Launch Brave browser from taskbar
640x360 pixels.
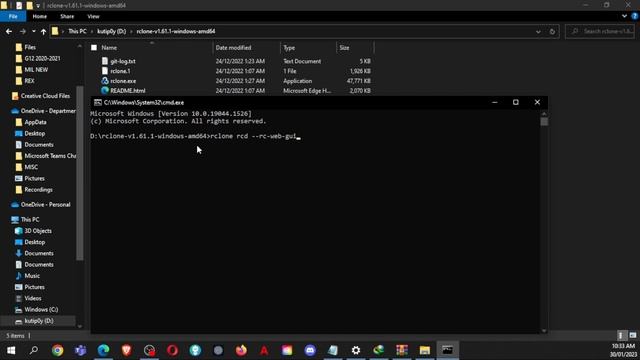point(127,350)
